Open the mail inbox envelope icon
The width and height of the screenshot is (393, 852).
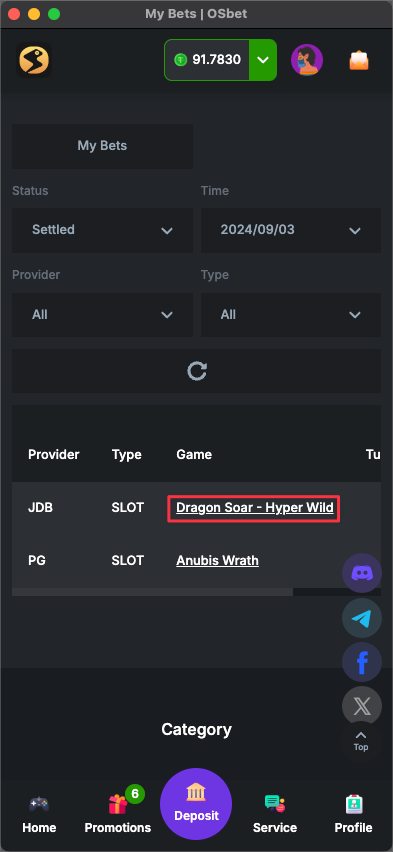[359, 60]
